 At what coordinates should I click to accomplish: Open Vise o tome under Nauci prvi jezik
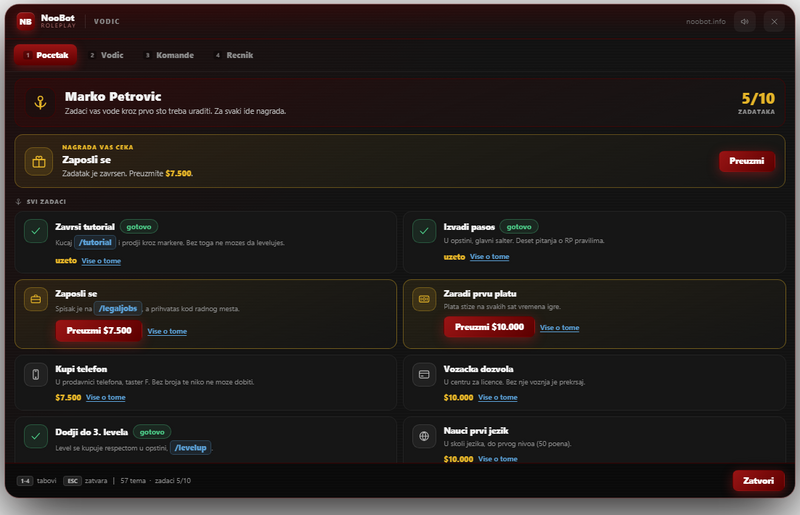497,459
